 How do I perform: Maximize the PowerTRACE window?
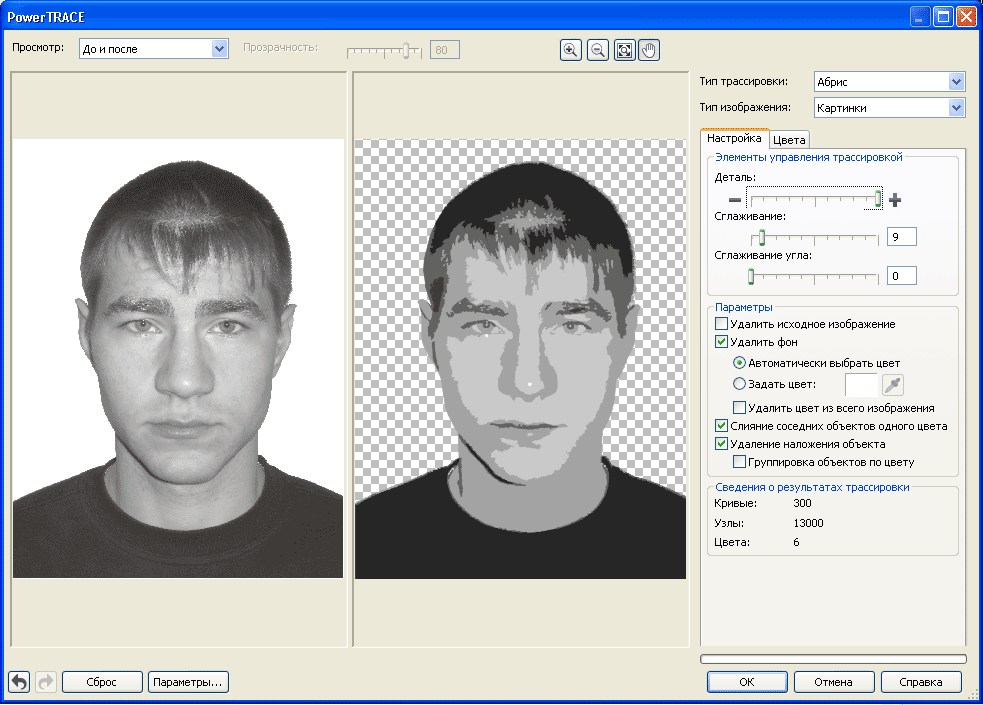[x=943, y=17]
